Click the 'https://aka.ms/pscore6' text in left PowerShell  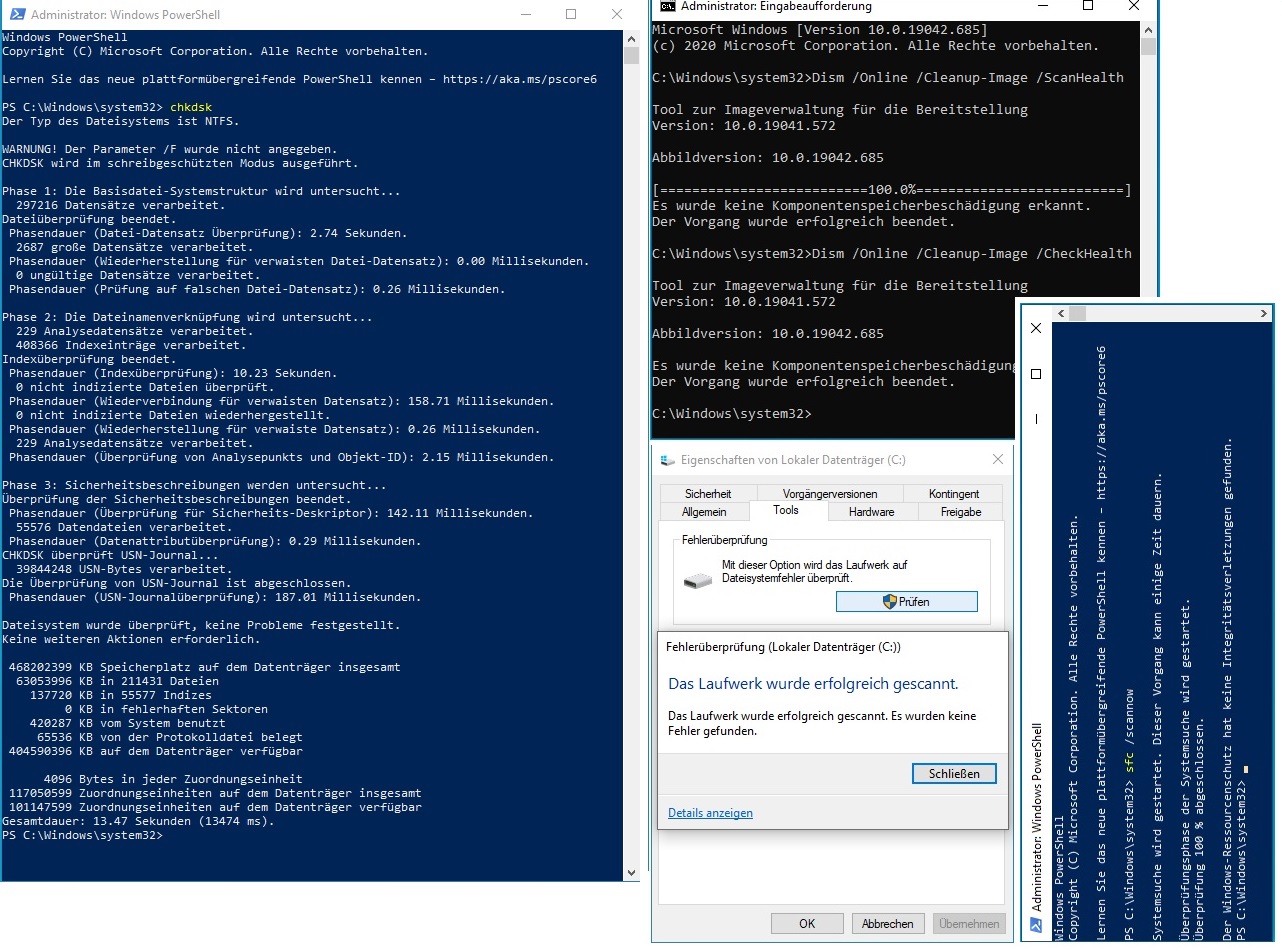pos(518,78)
